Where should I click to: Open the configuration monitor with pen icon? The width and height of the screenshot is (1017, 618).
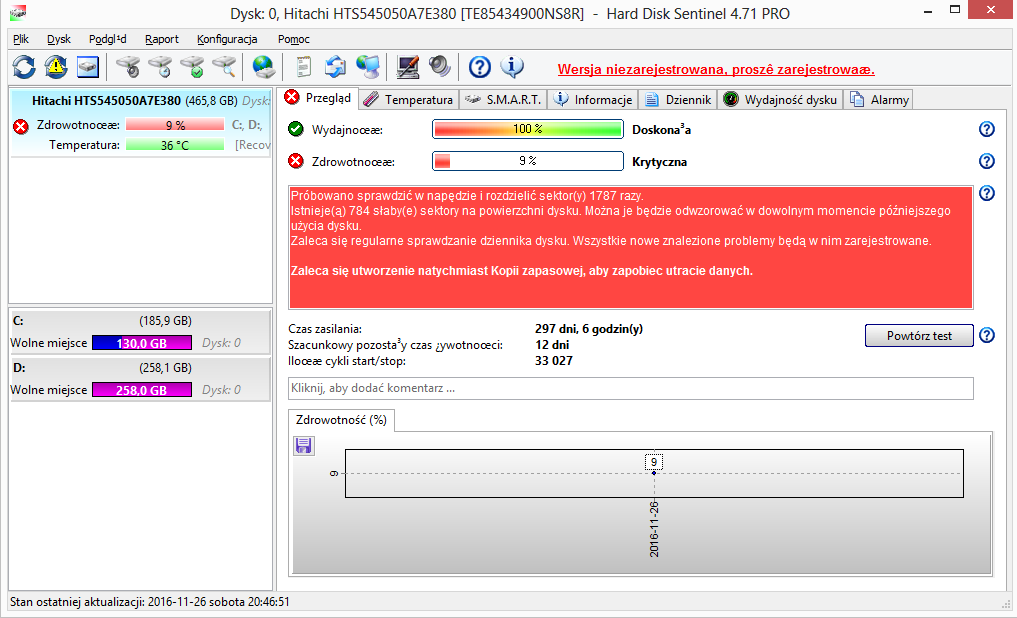coord(407,67)
